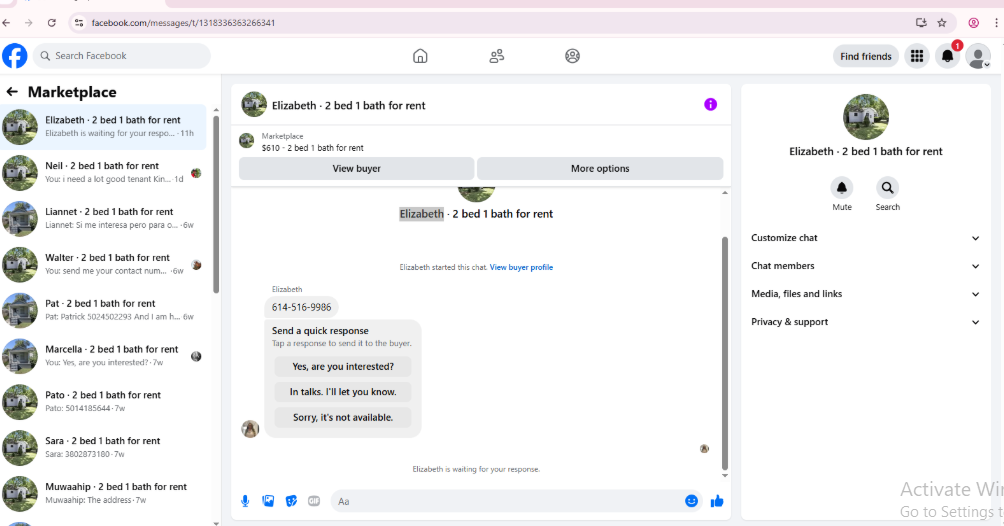This screenshot has height=526, width=1004.
Task: Click the purple conversation info icon
Action: tap(710, 104)
